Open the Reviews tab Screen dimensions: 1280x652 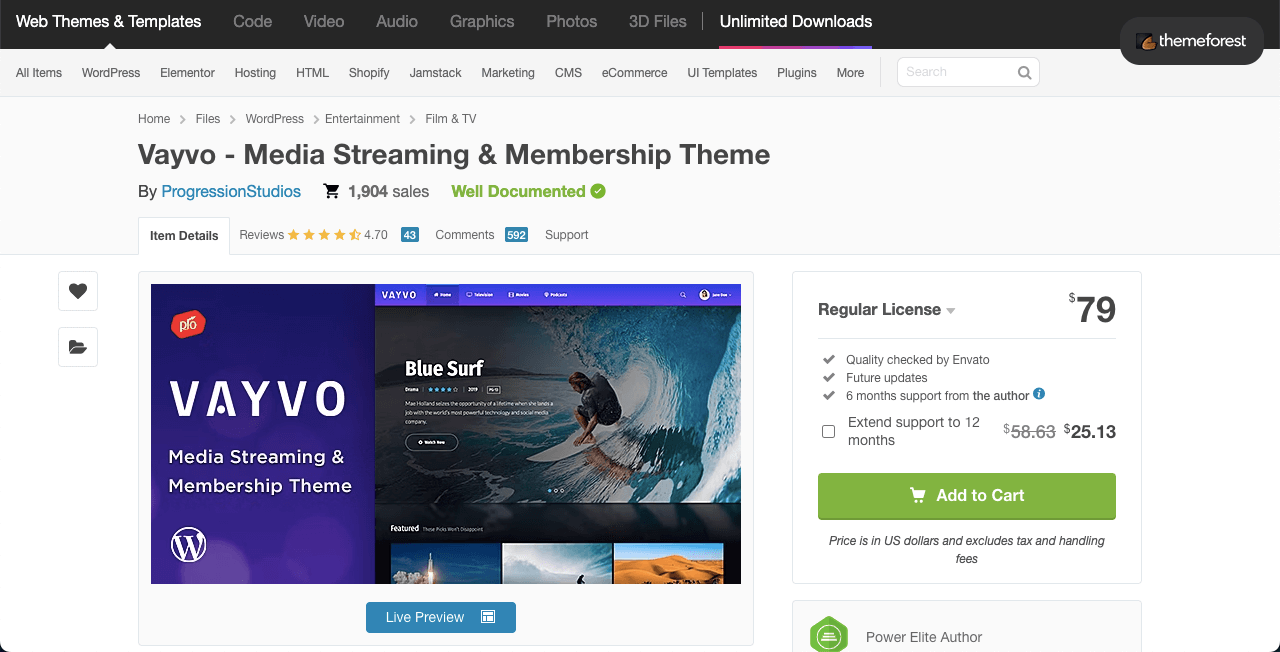pos(262,235)
